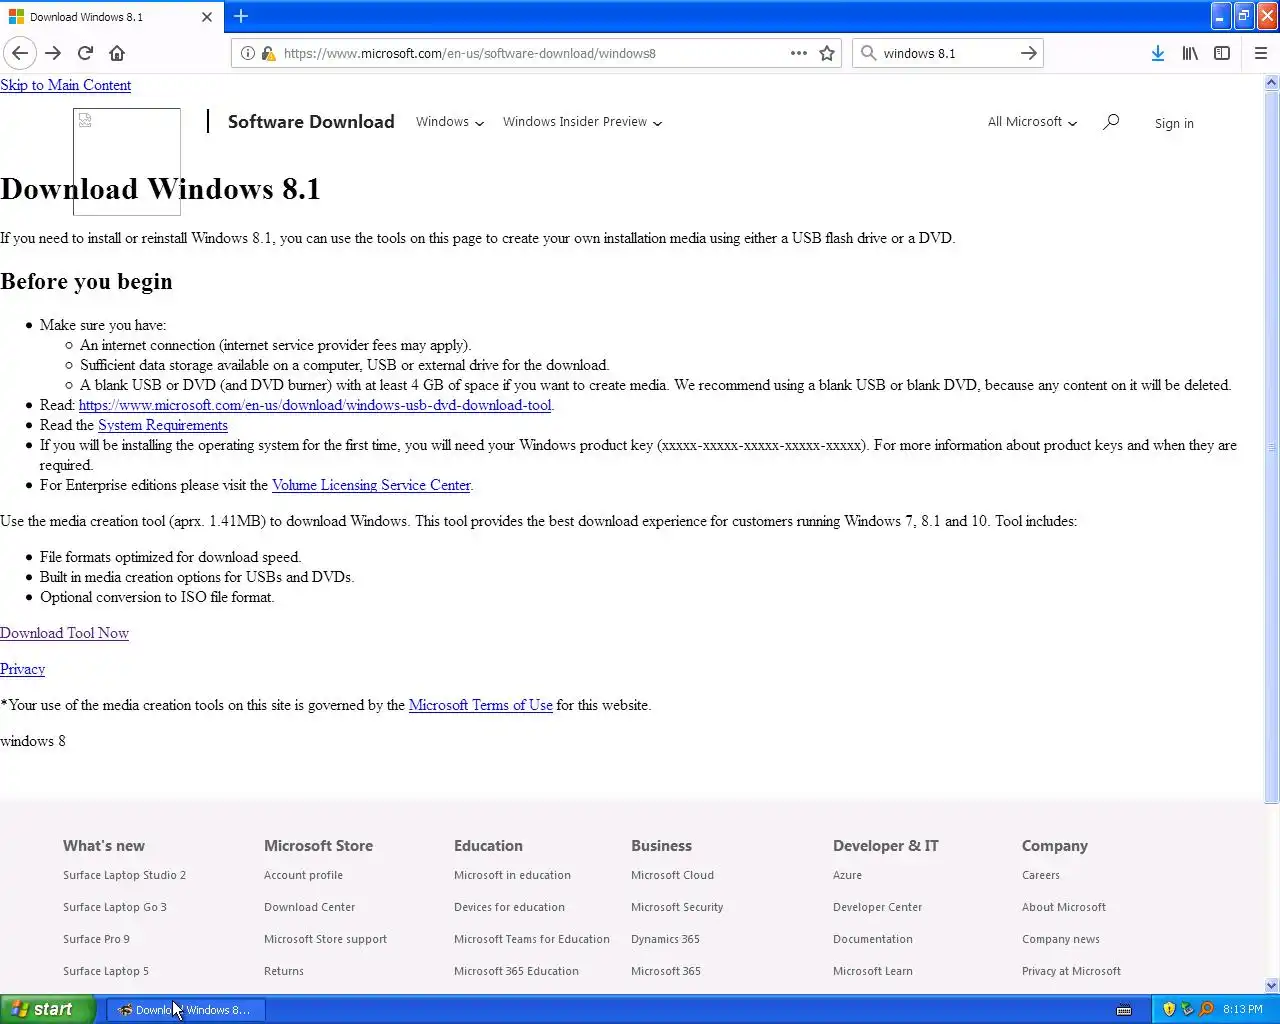
Task: Open a new tab with plus
Action: pyautogui.click(x=241, y=16)
